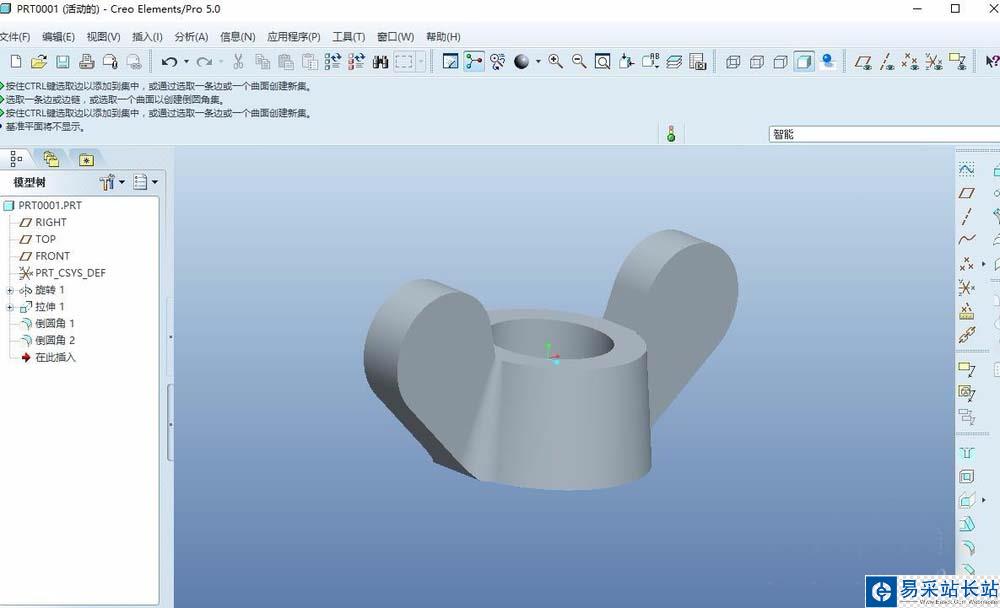Switch to Shading display style
The width and height of the screenshot is (1000, 608).
coord(804,62)
